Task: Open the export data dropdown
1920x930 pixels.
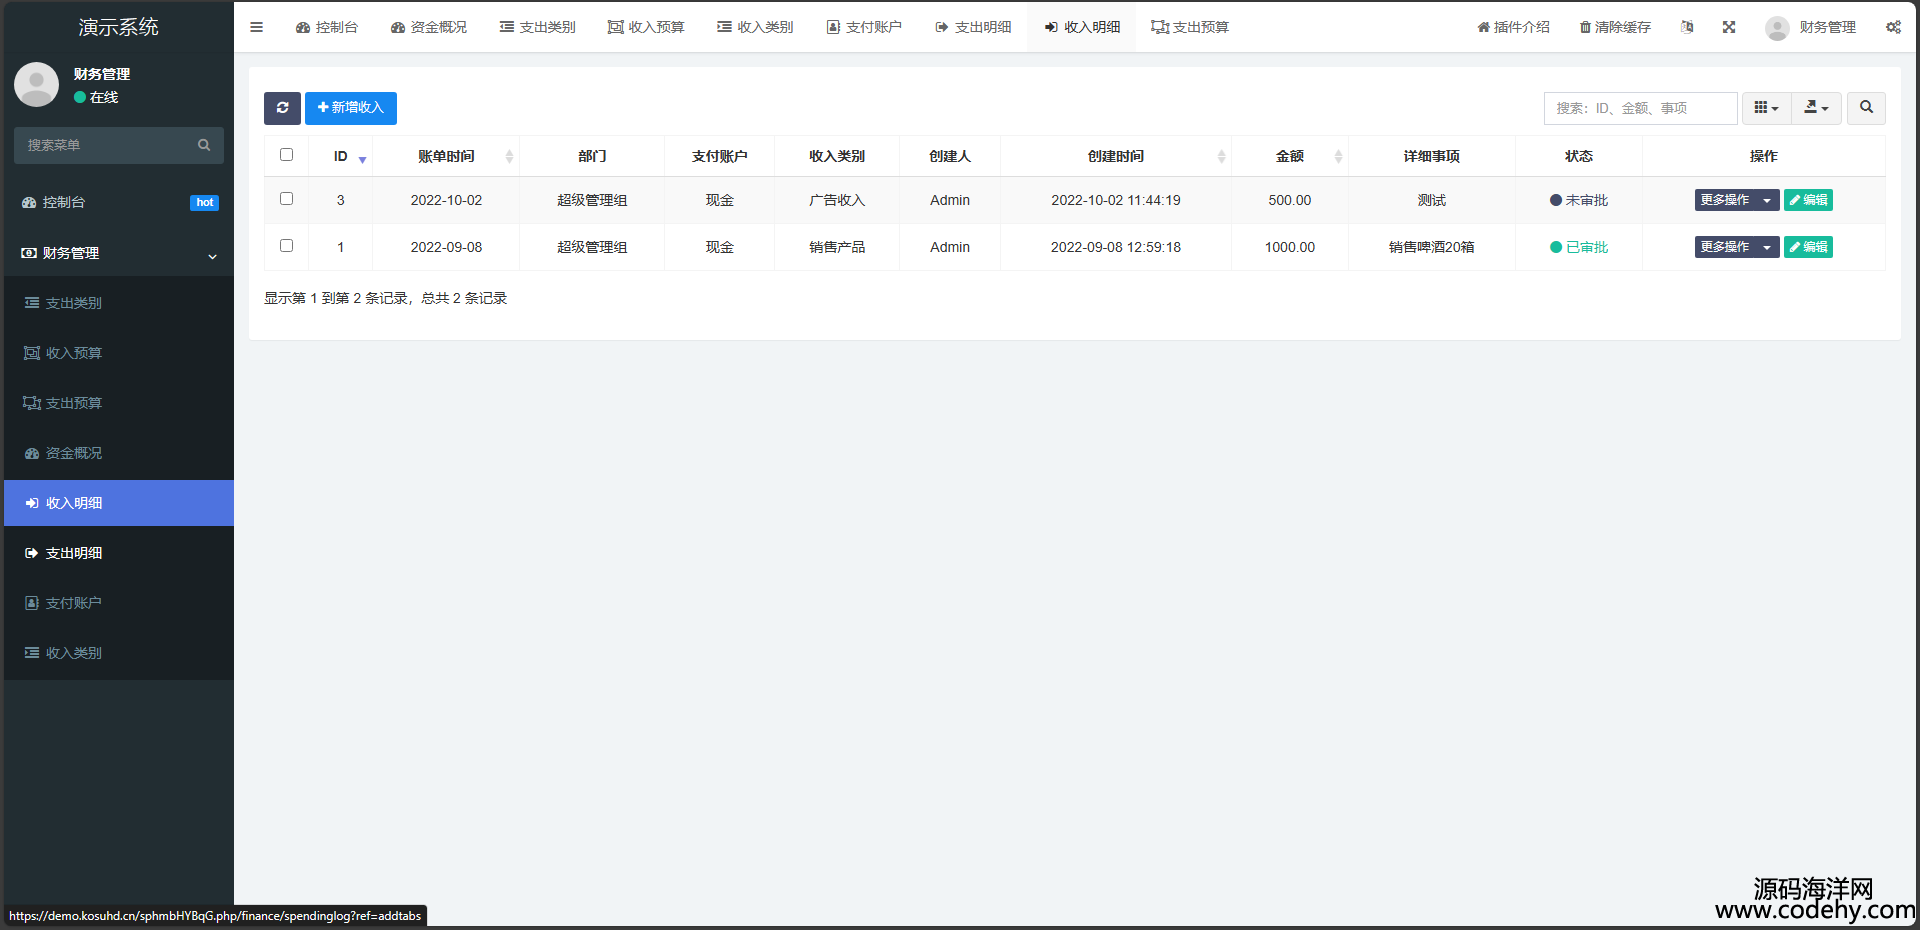Action: click(x=1816, y=108)
